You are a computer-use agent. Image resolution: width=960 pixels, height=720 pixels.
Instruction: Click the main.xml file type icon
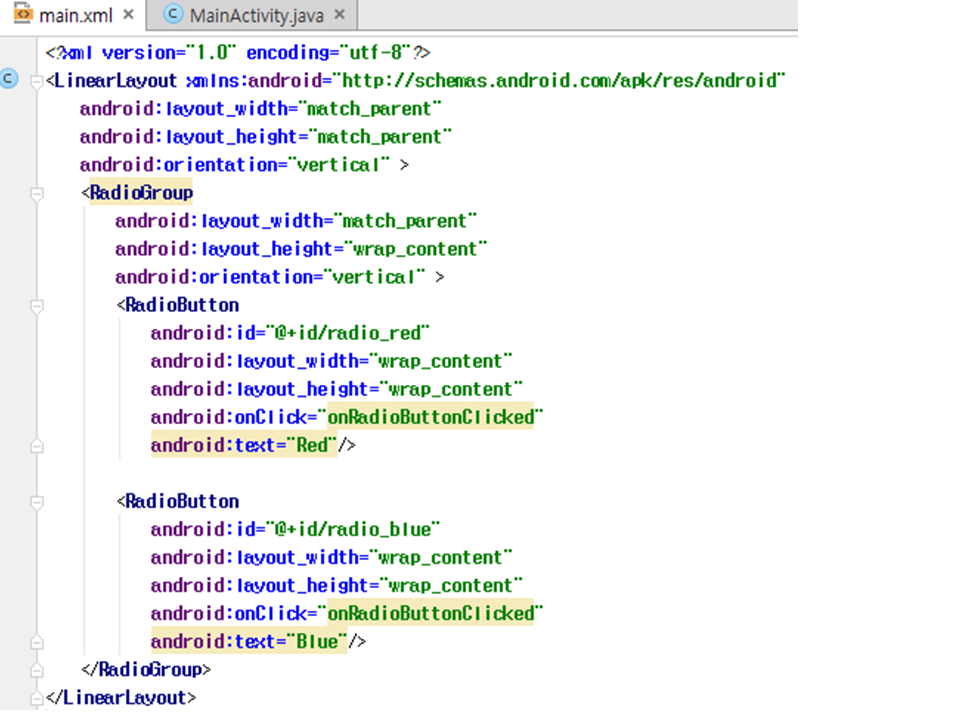tap(23, 15)
